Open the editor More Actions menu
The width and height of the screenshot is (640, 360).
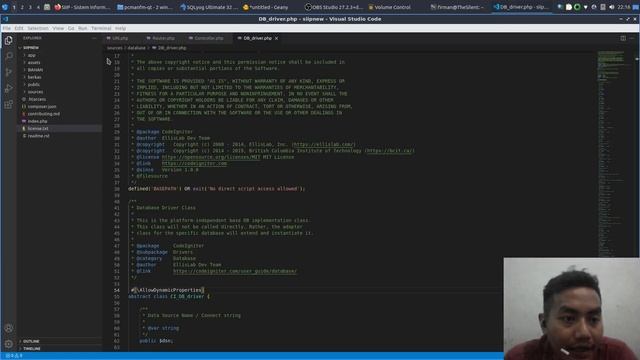(x=632, y=38)
